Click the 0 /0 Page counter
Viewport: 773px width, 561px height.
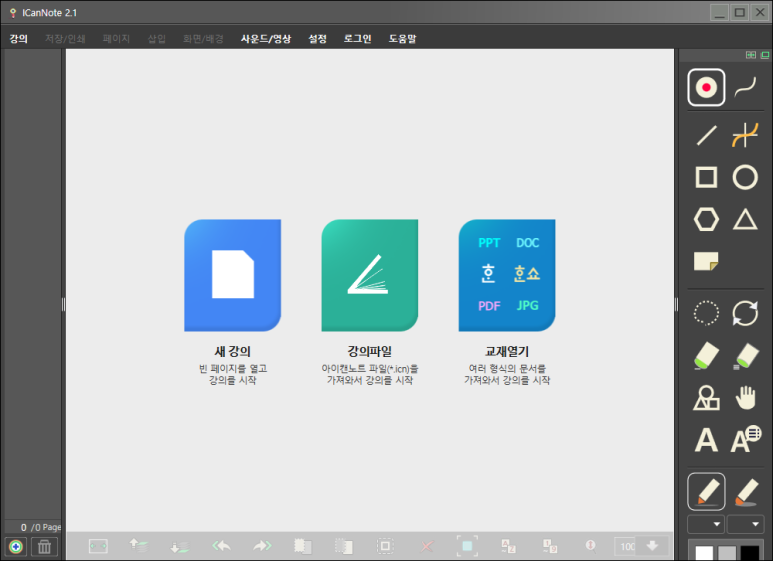pyautogui.click(x=40, y=527)
